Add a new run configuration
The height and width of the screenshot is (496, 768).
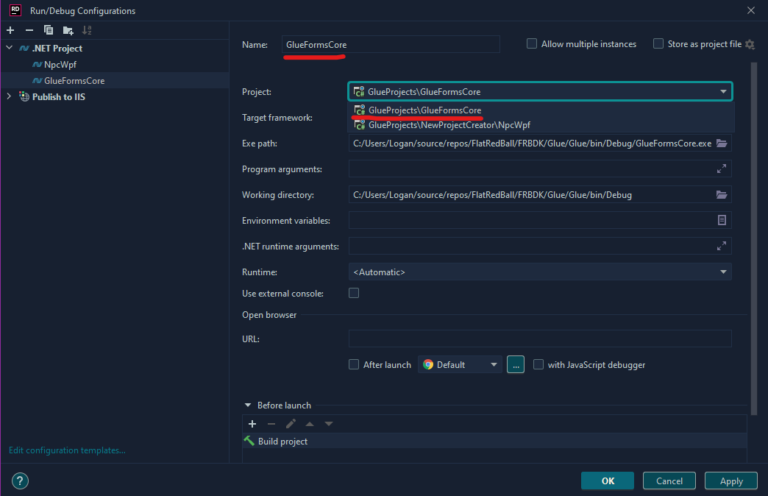tap(10, 30)
